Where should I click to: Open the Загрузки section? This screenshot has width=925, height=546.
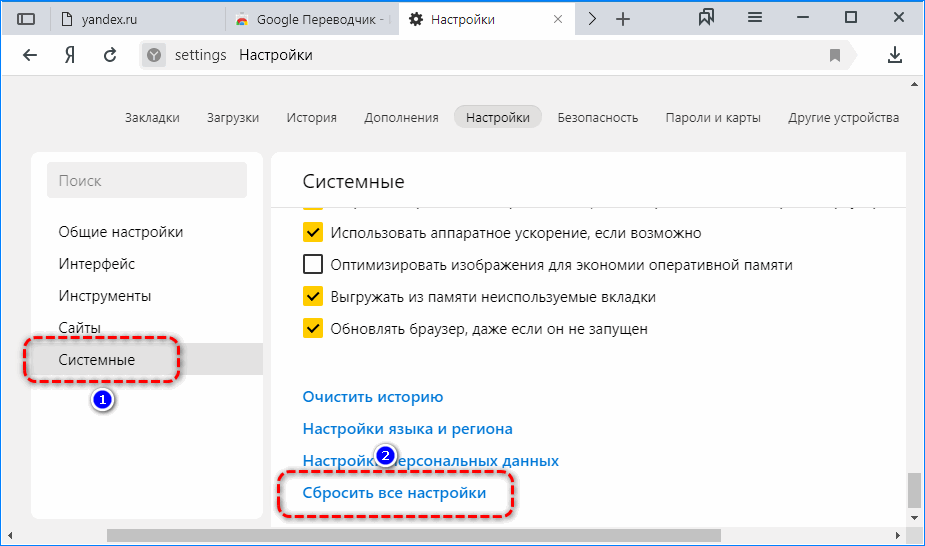coord(233,118)
